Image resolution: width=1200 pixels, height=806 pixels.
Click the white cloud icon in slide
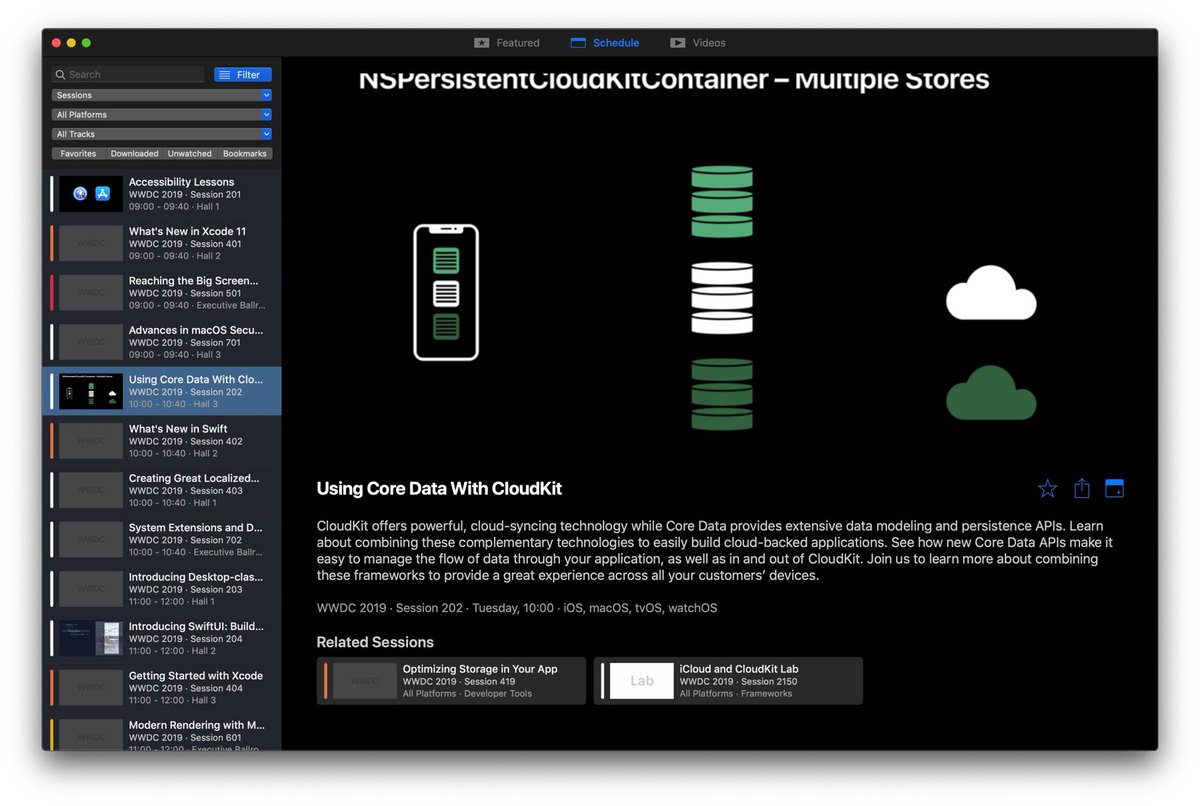tap(991, 293)
